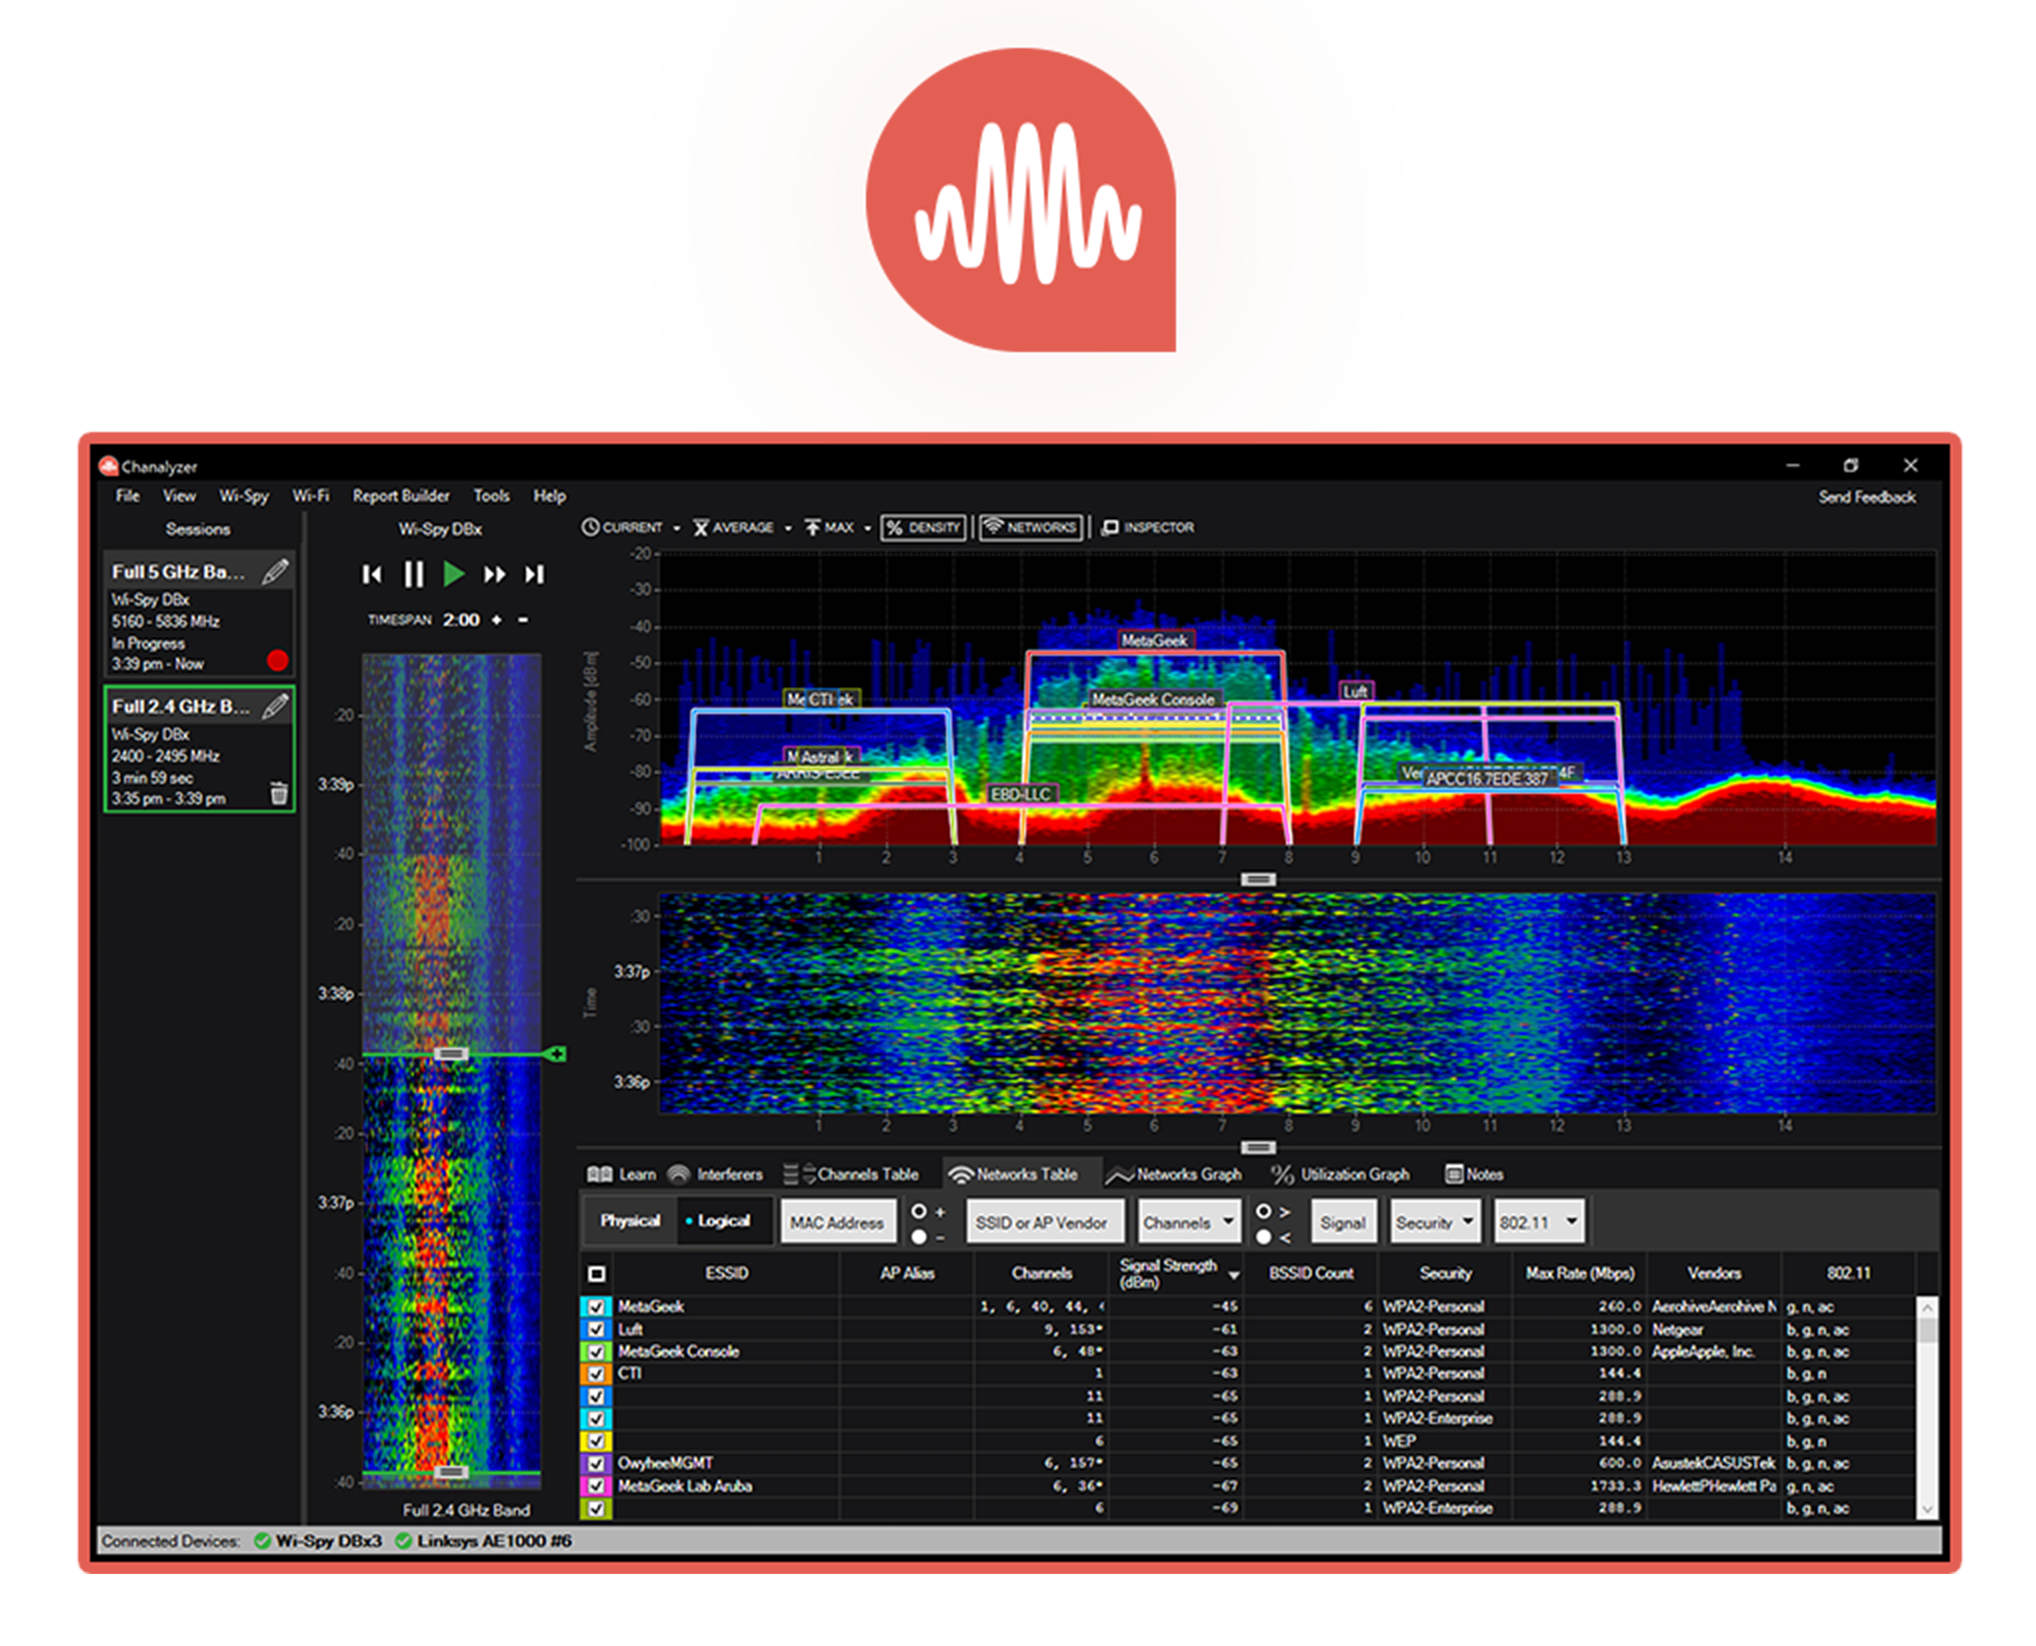
Task: Toggle the Density view button
Action: point(924,527)
